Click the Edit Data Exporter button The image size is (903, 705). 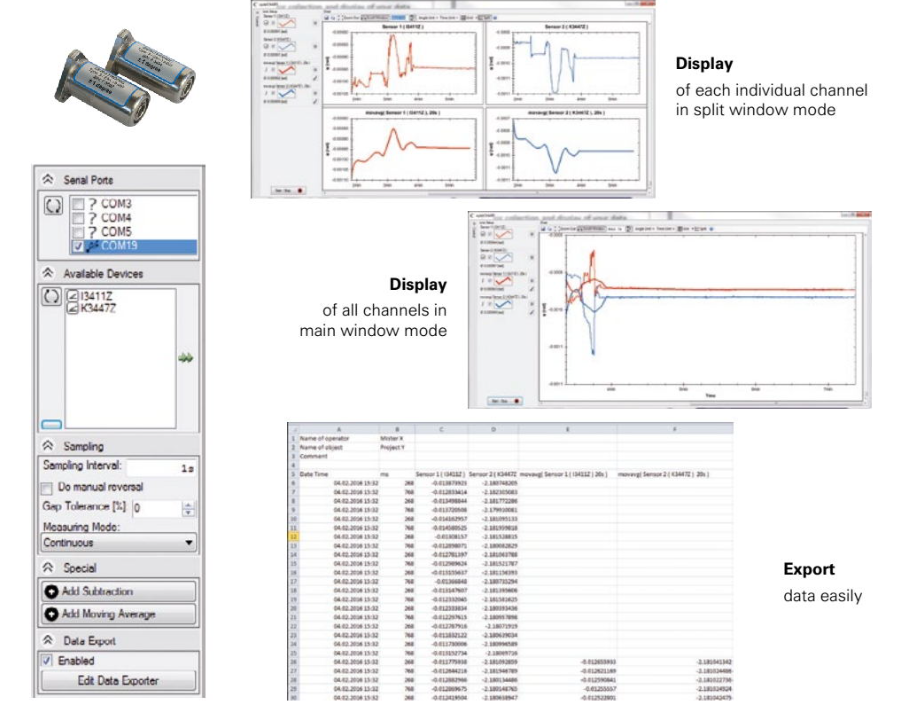point(119,681)
